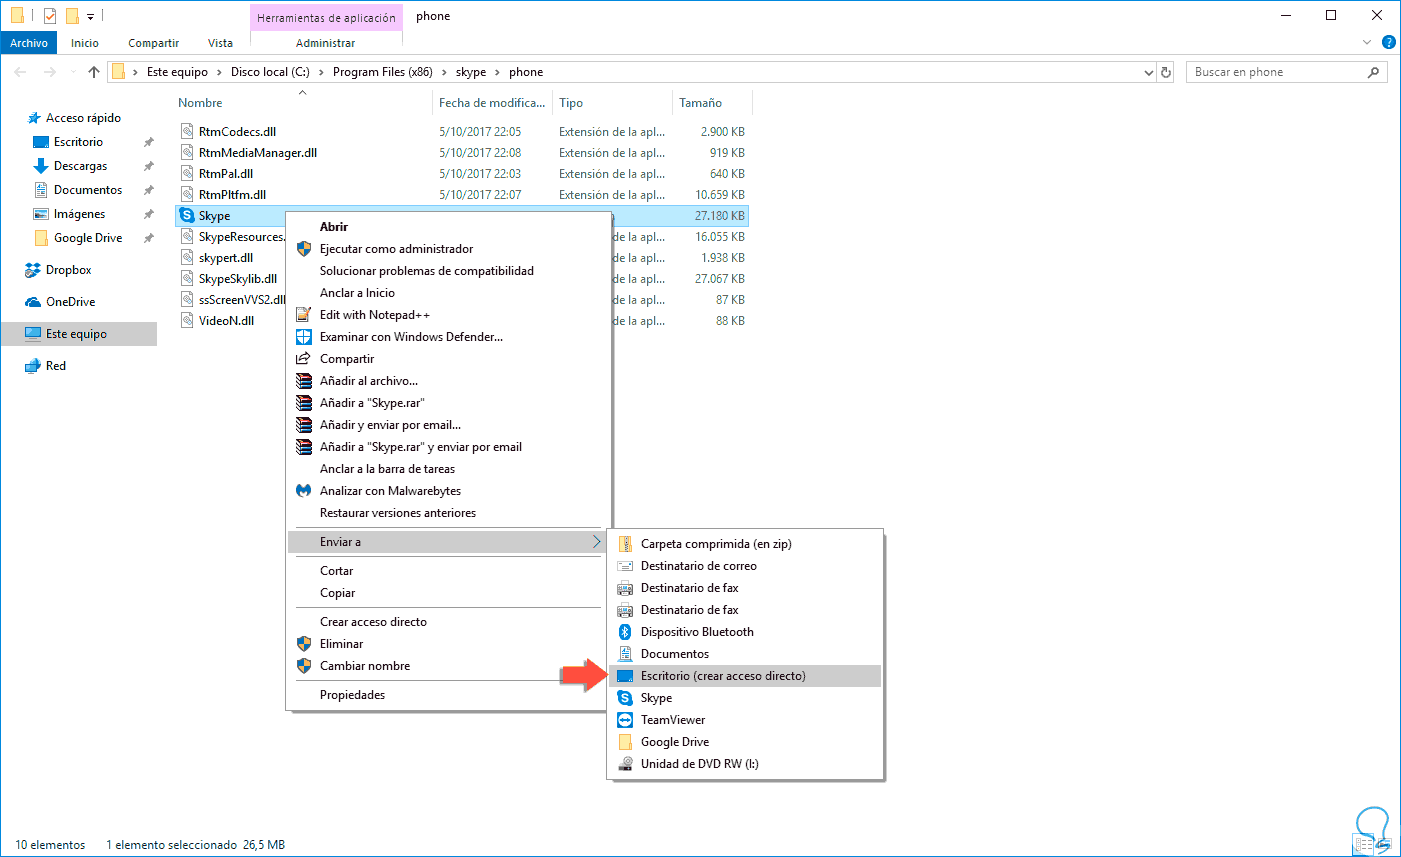This screenshot has width=1401, height=857.
Task: Expand the breadcrumb chevron after Program Files (x86)
Action: 444,72
